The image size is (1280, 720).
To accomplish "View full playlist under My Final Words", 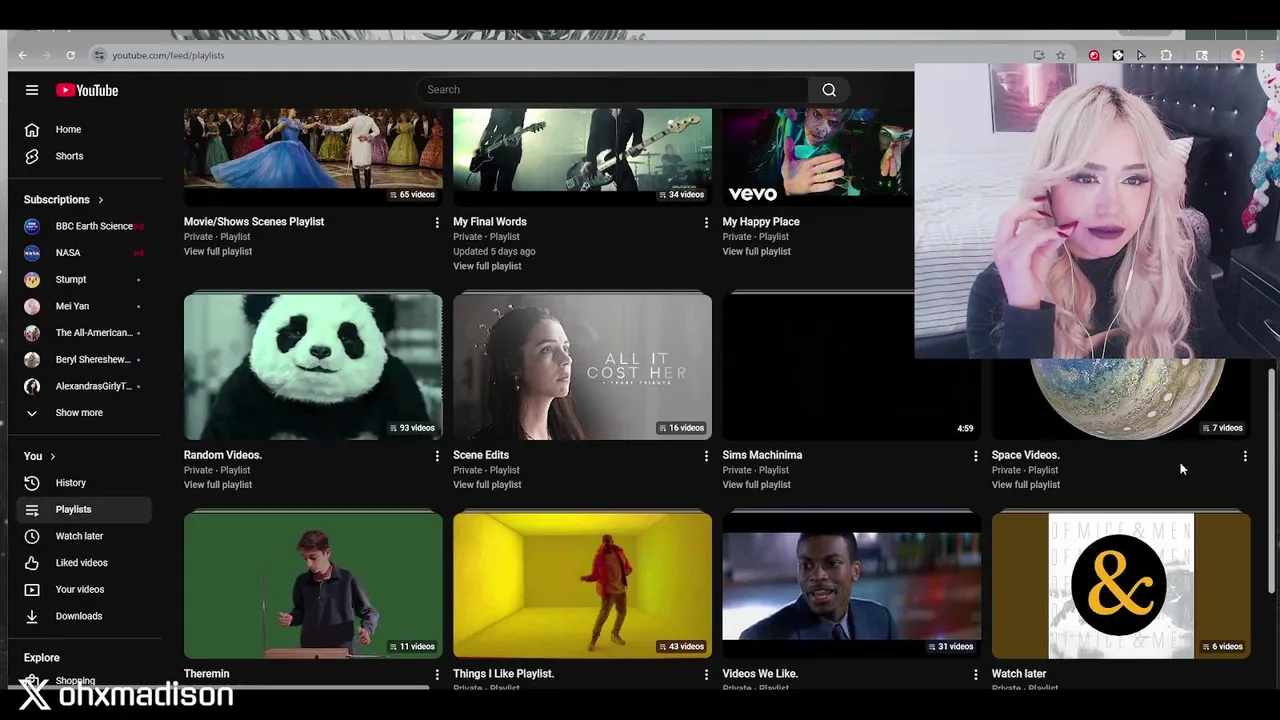I will click(487, 266).
